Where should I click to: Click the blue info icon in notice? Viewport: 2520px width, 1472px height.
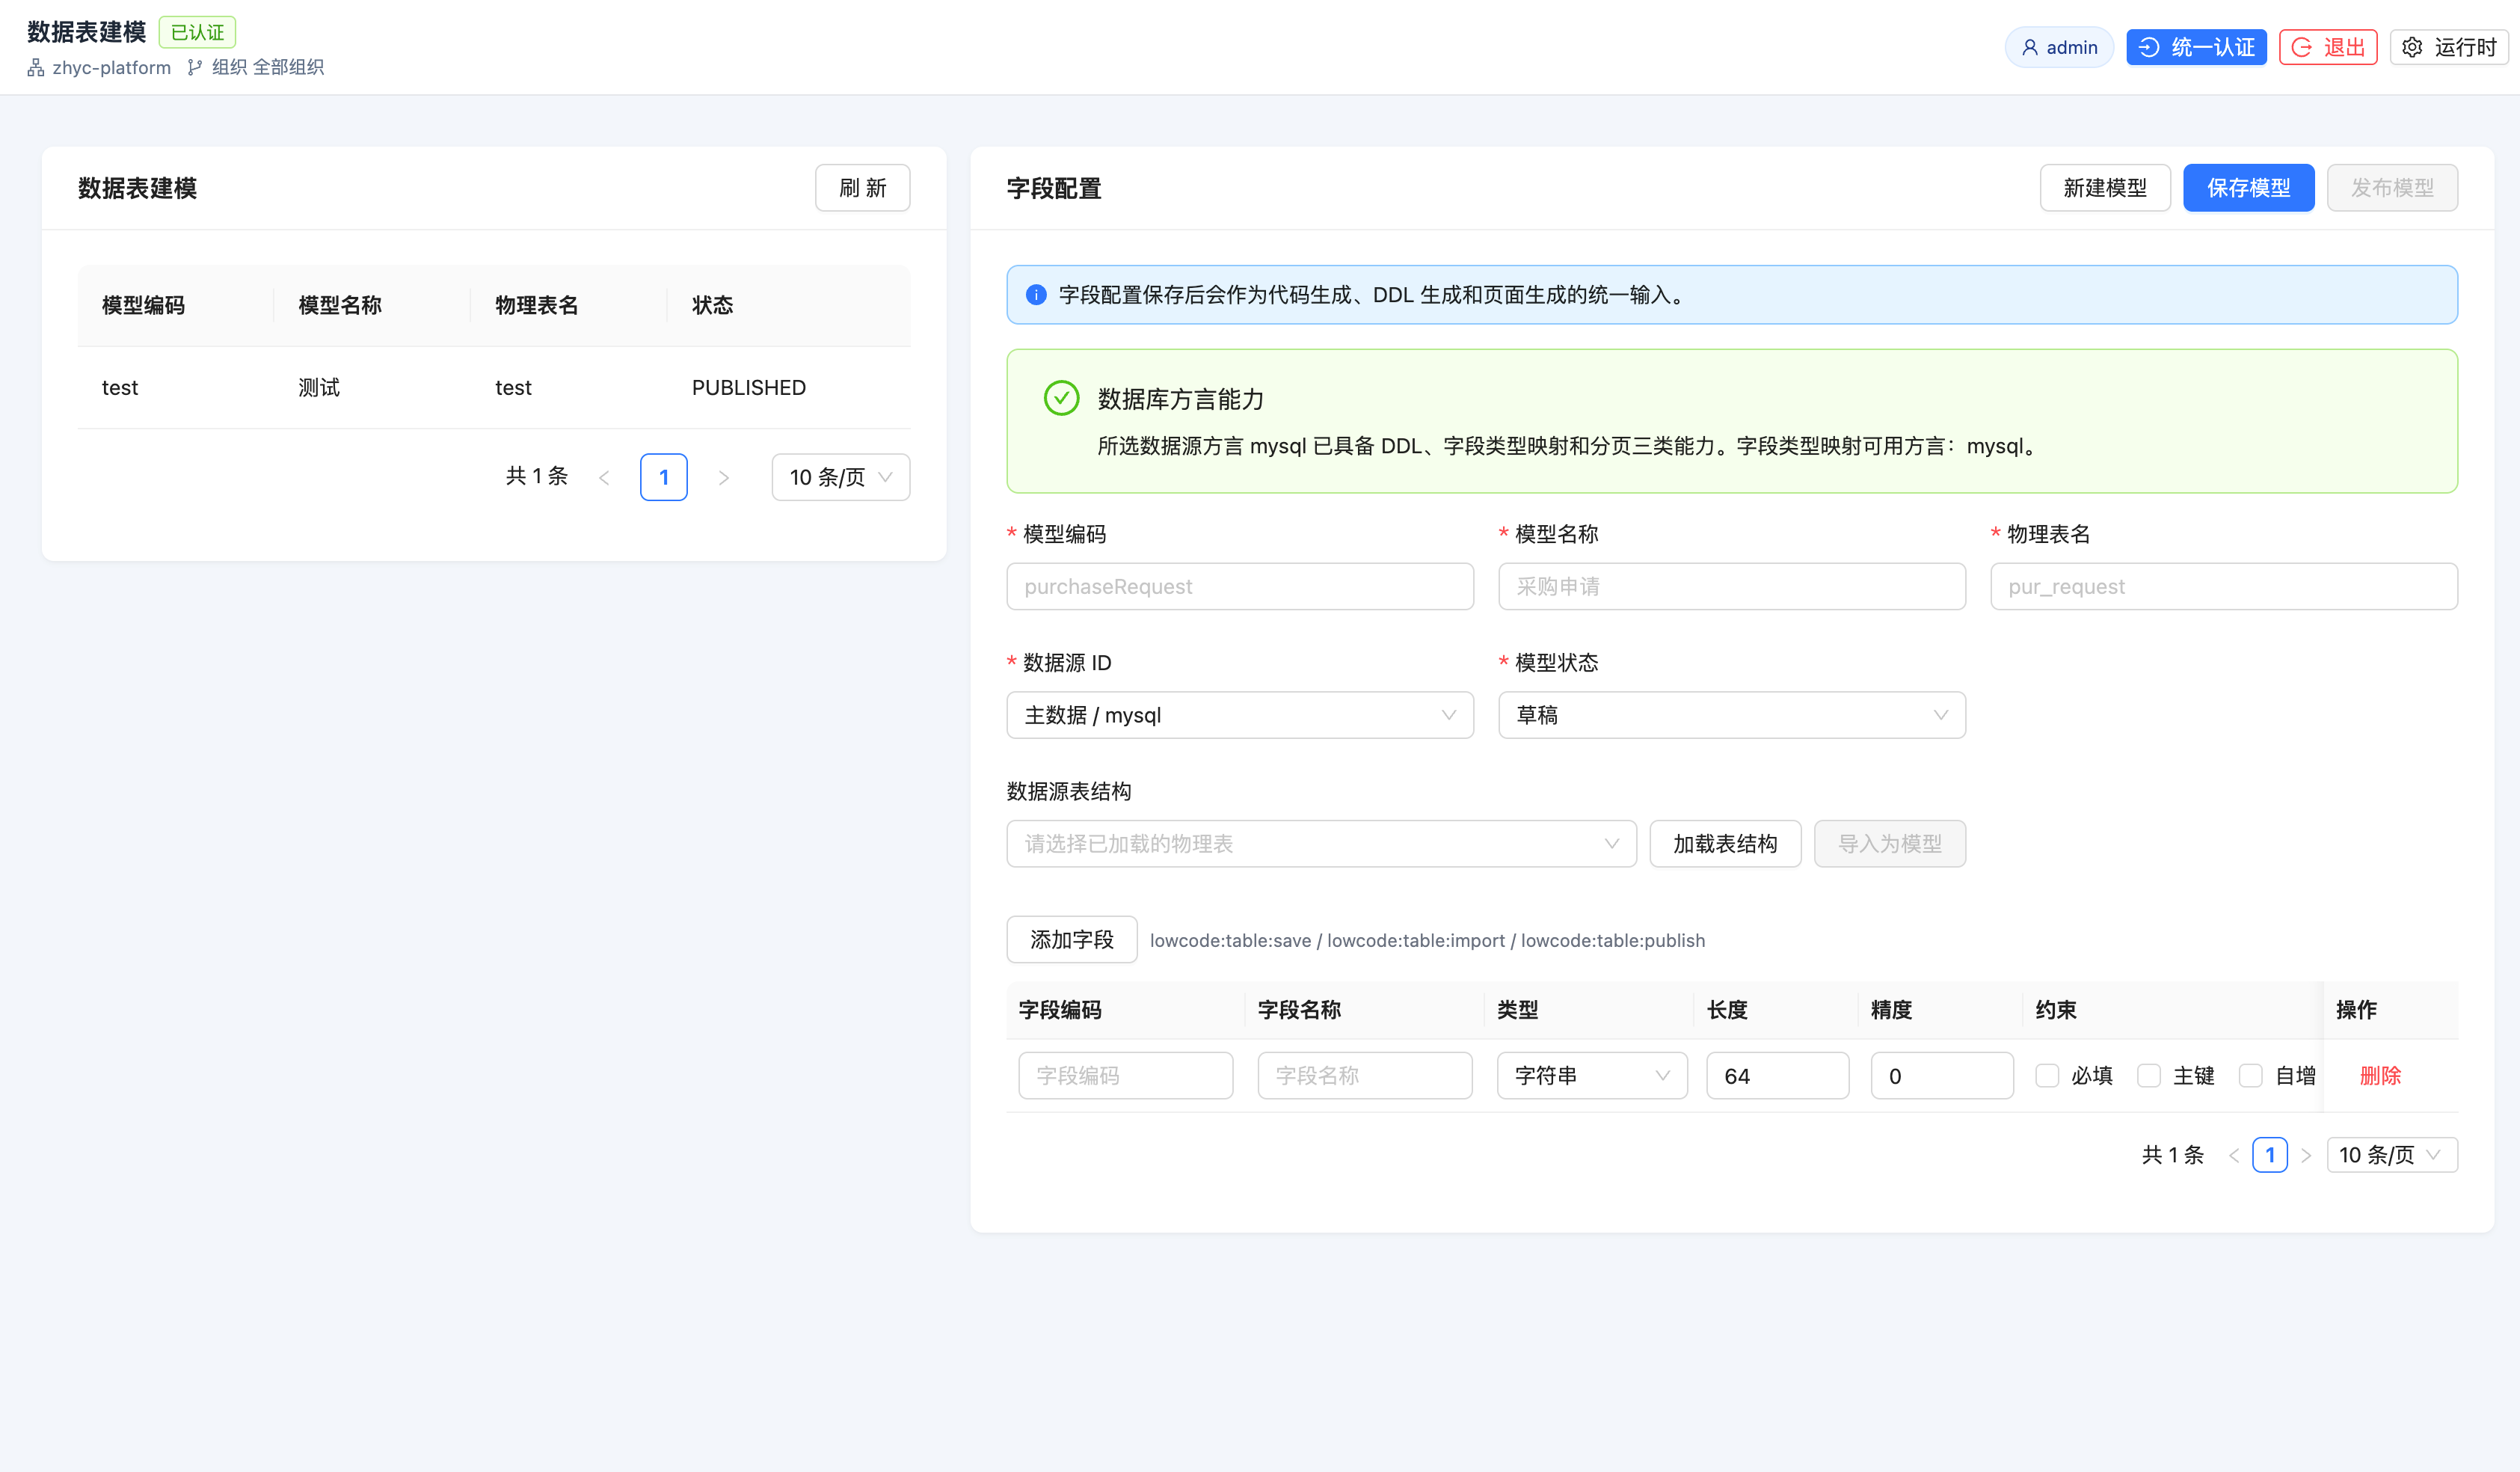point(1036,294)
